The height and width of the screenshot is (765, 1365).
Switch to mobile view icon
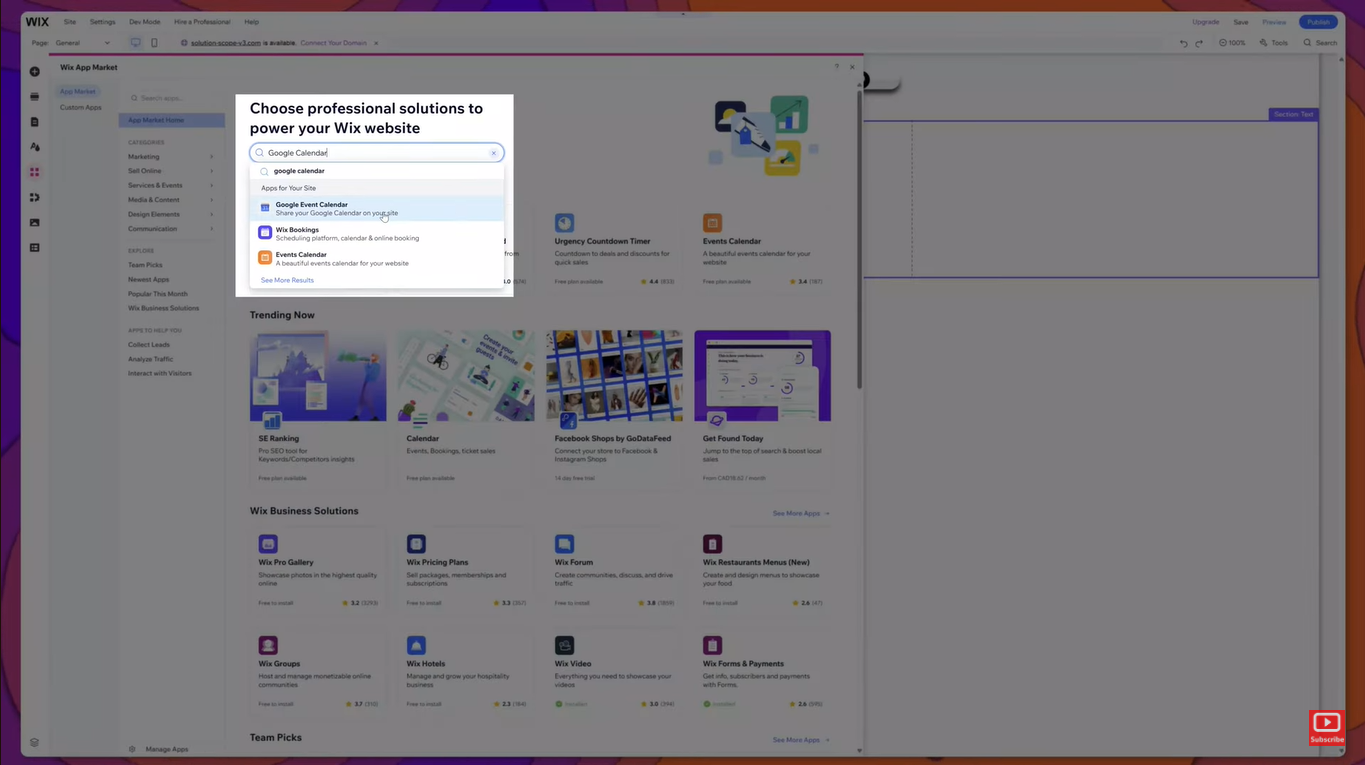coord(154,43)
